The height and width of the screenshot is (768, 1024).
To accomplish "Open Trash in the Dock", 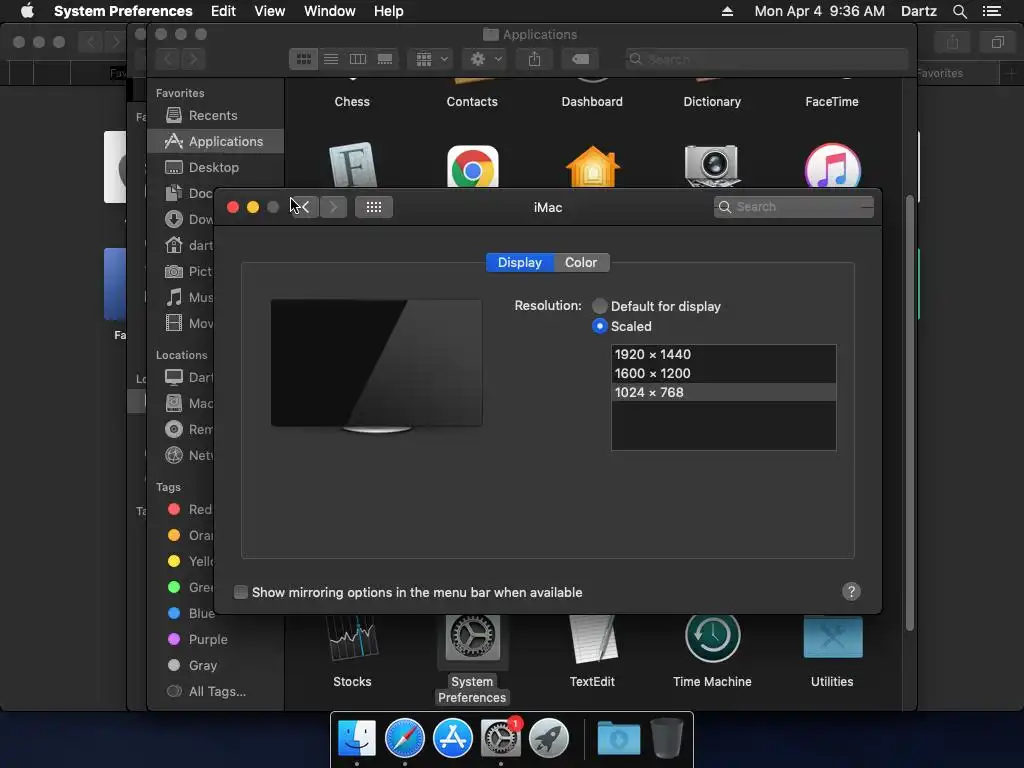I will 667,738.
